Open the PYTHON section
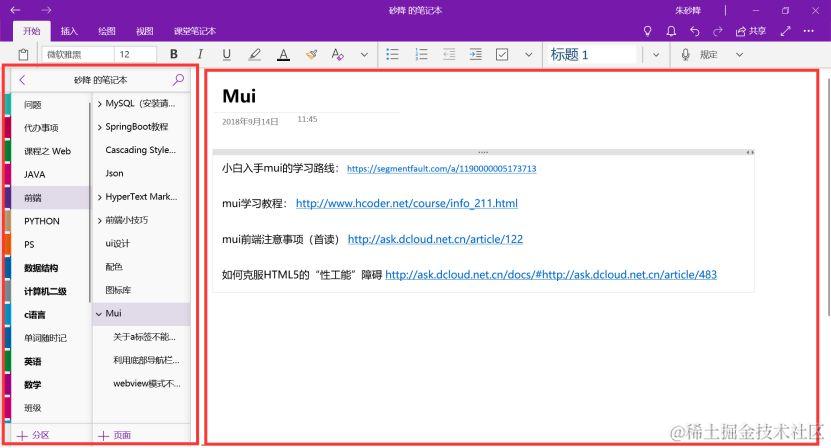 click(x=51, y=221)
